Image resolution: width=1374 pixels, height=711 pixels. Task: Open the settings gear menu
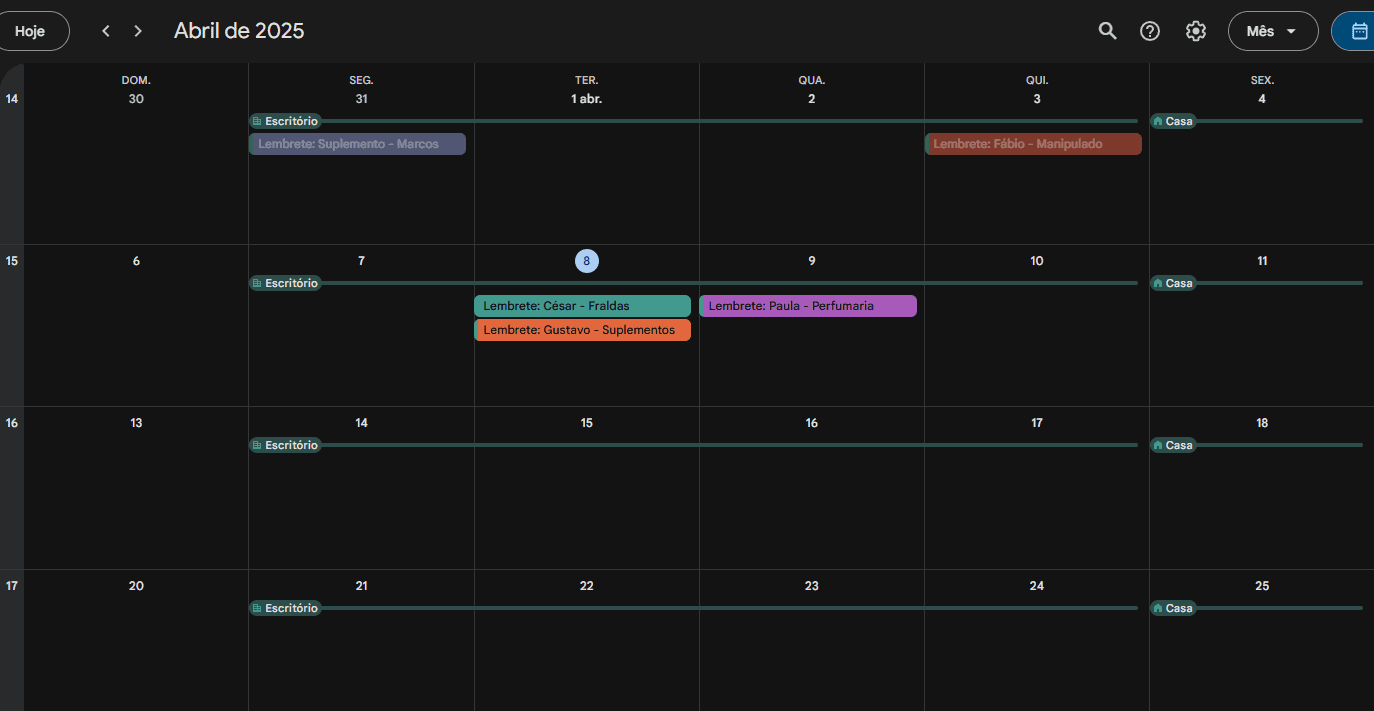(x=1195, y=31)
